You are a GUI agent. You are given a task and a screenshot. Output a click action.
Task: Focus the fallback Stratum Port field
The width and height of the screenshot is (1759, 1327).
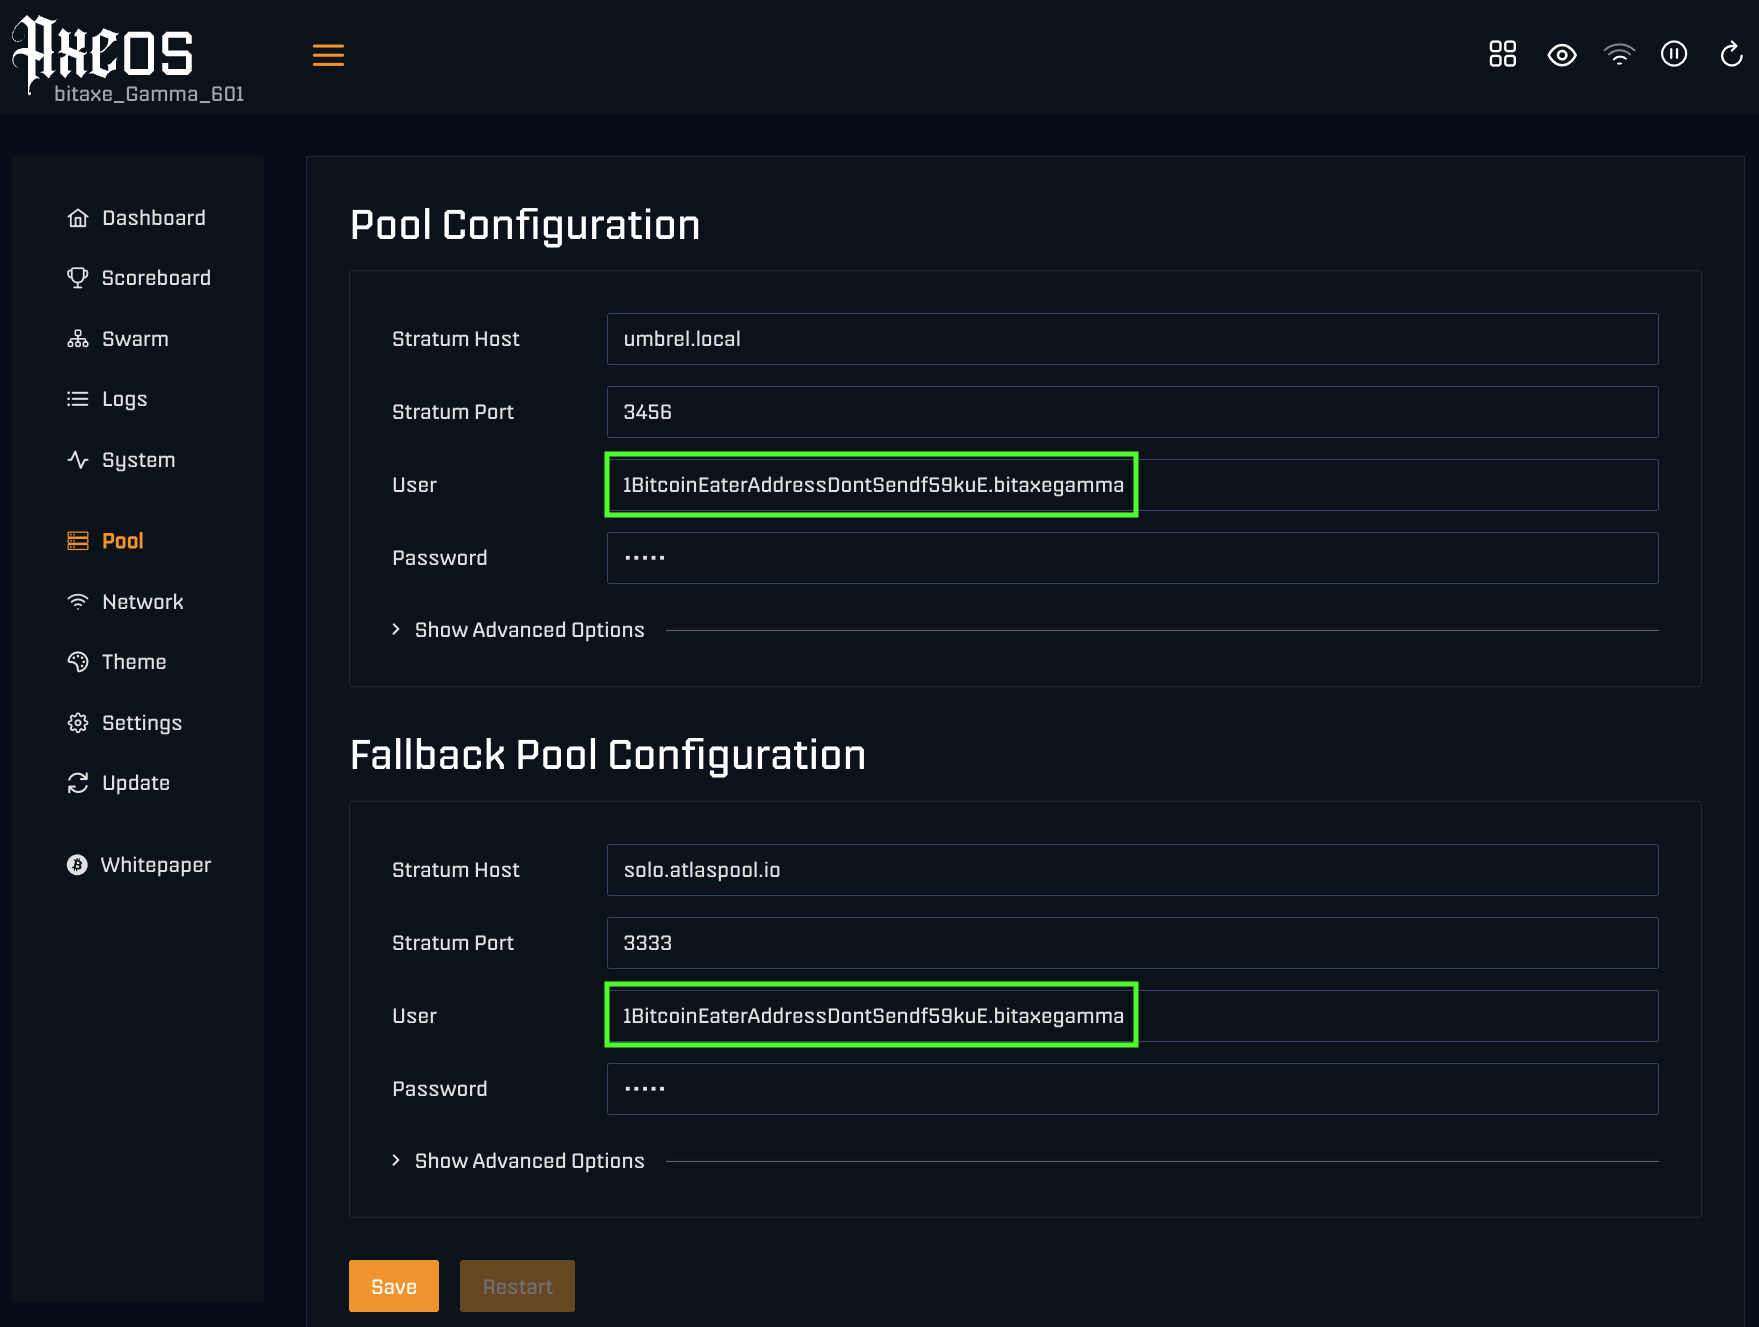click(1132, 943)
